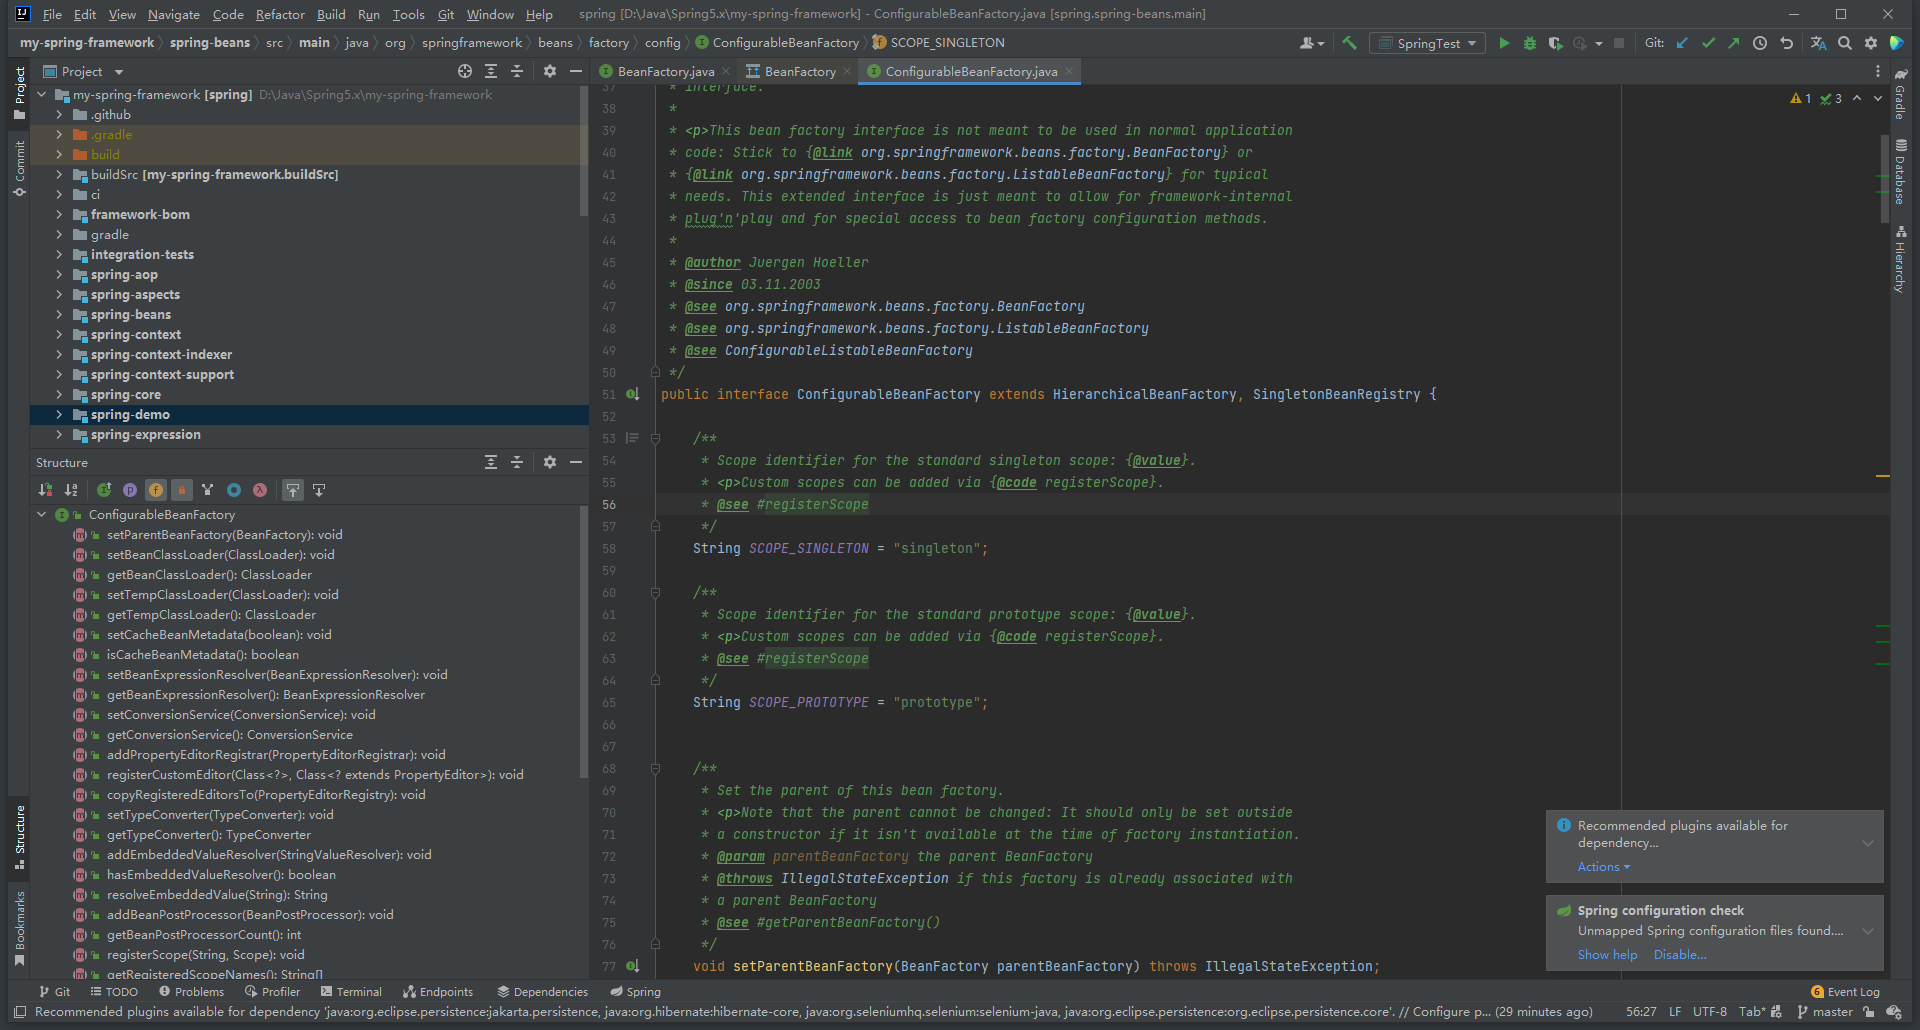
Task: Open editor tabs more options menu
Action: click(x=1877, y=71)
